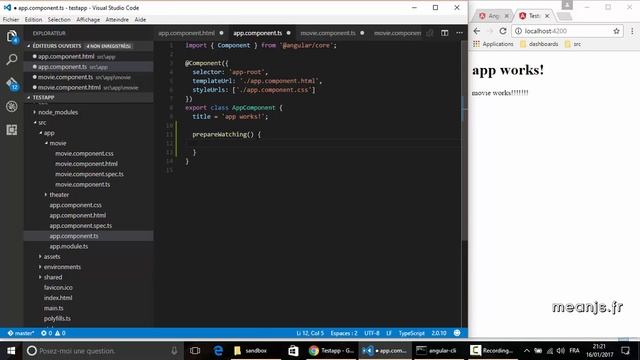
Task: Change encoding via UTF-8 status item
Action: [x=372, y=333]
